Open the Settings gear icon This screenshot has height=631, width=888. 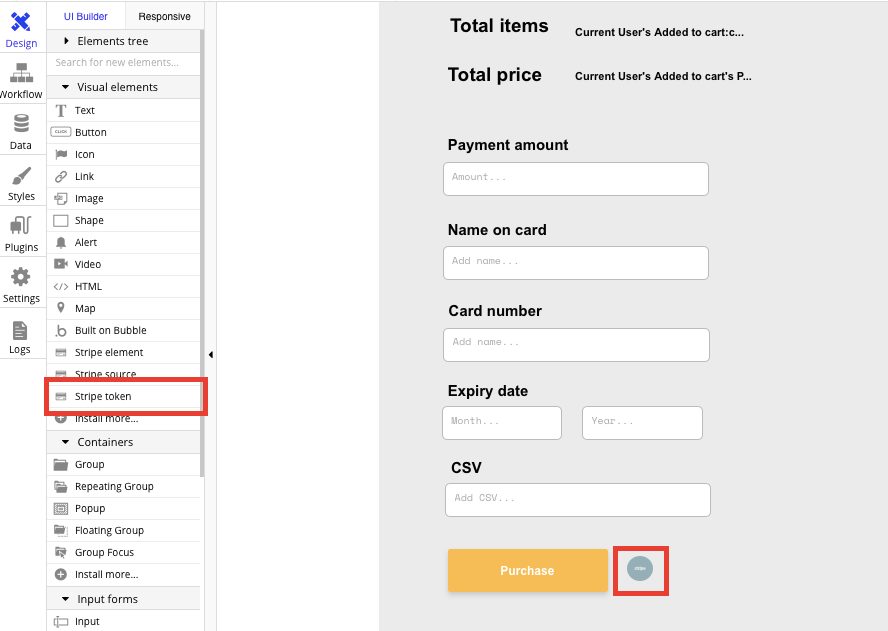pos(21,283)
